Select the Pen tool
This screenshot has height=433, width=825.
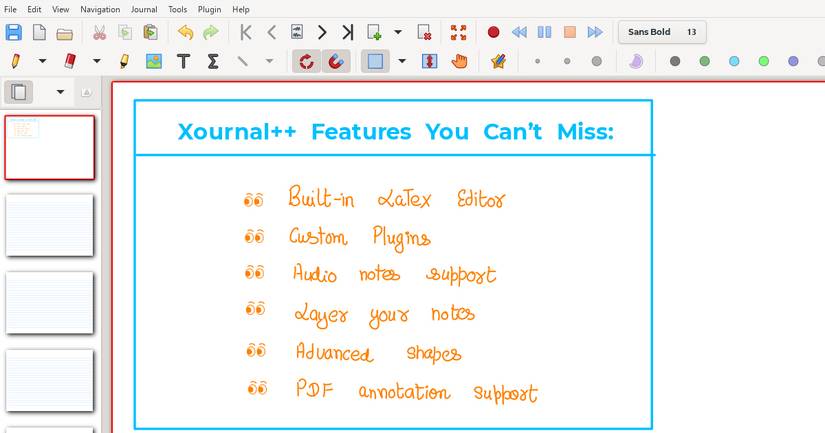[x=16, y=62]
